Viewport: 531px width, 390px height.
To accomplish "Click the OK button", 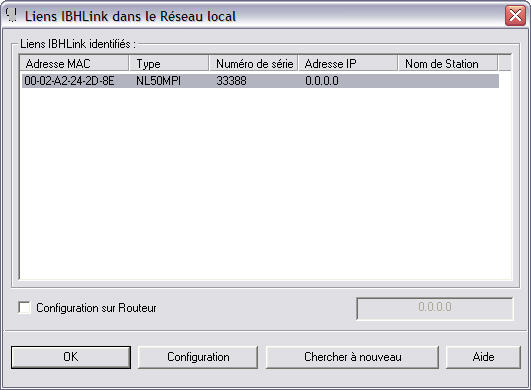I will pyautogui.click(x=71, y=357).
